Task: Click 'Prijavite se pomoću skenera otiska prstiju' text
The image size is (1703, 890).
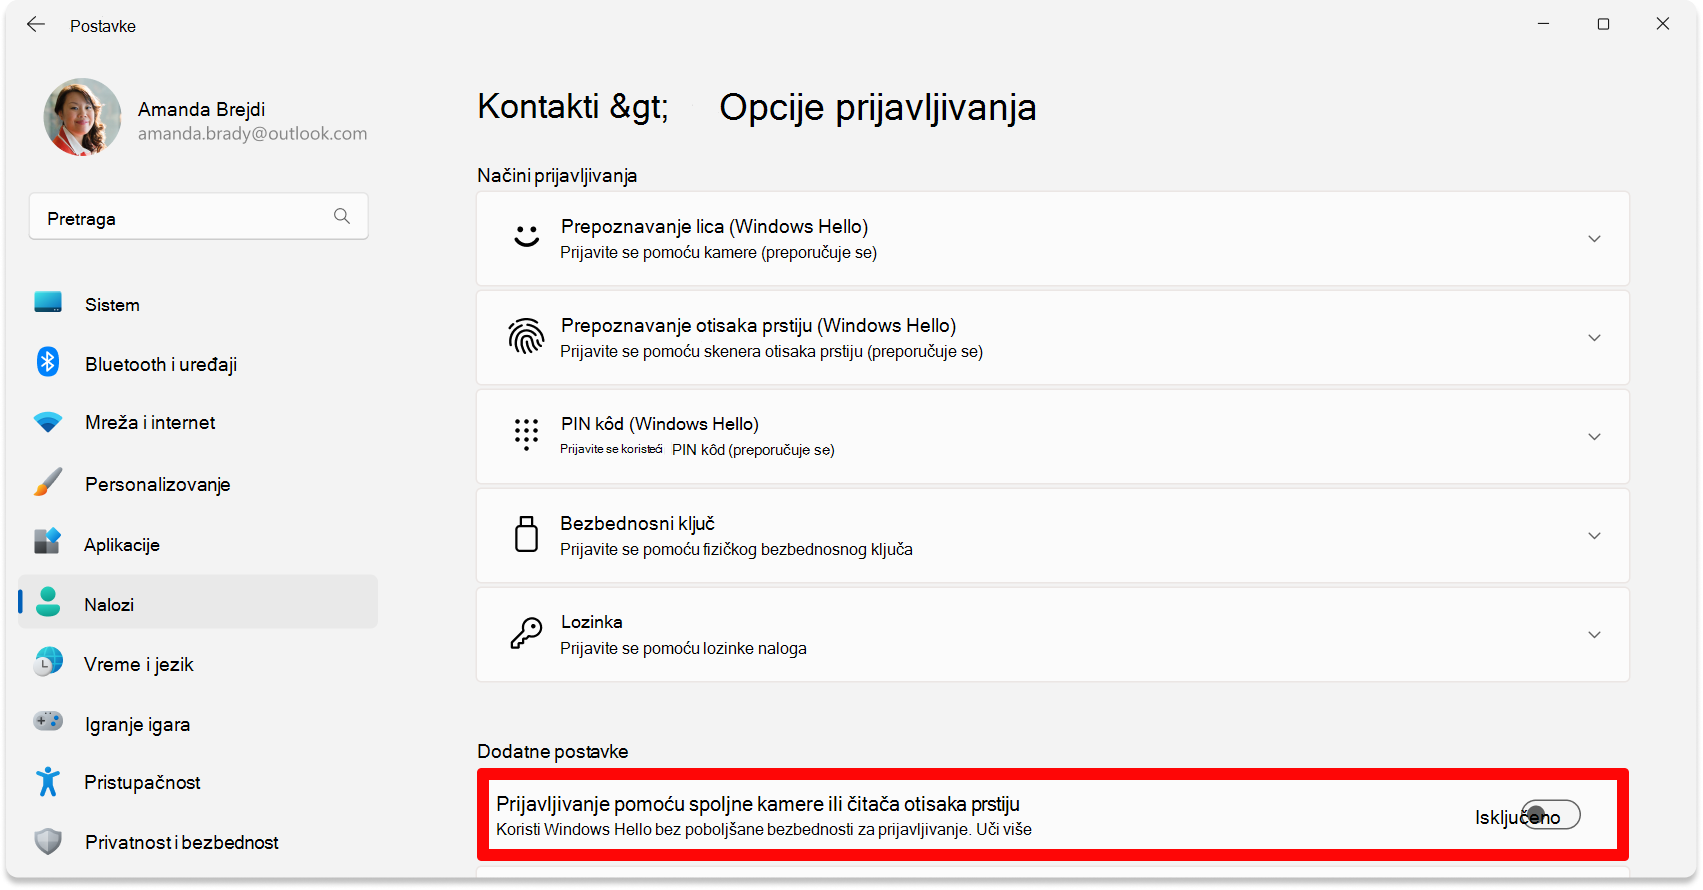Action: pyautogui.click(x=771, y=352)
